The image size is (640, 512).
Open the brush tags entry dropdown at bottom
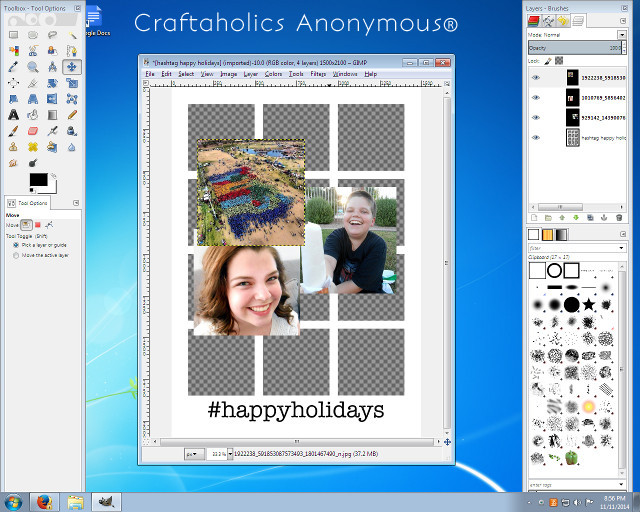[622, 485]
